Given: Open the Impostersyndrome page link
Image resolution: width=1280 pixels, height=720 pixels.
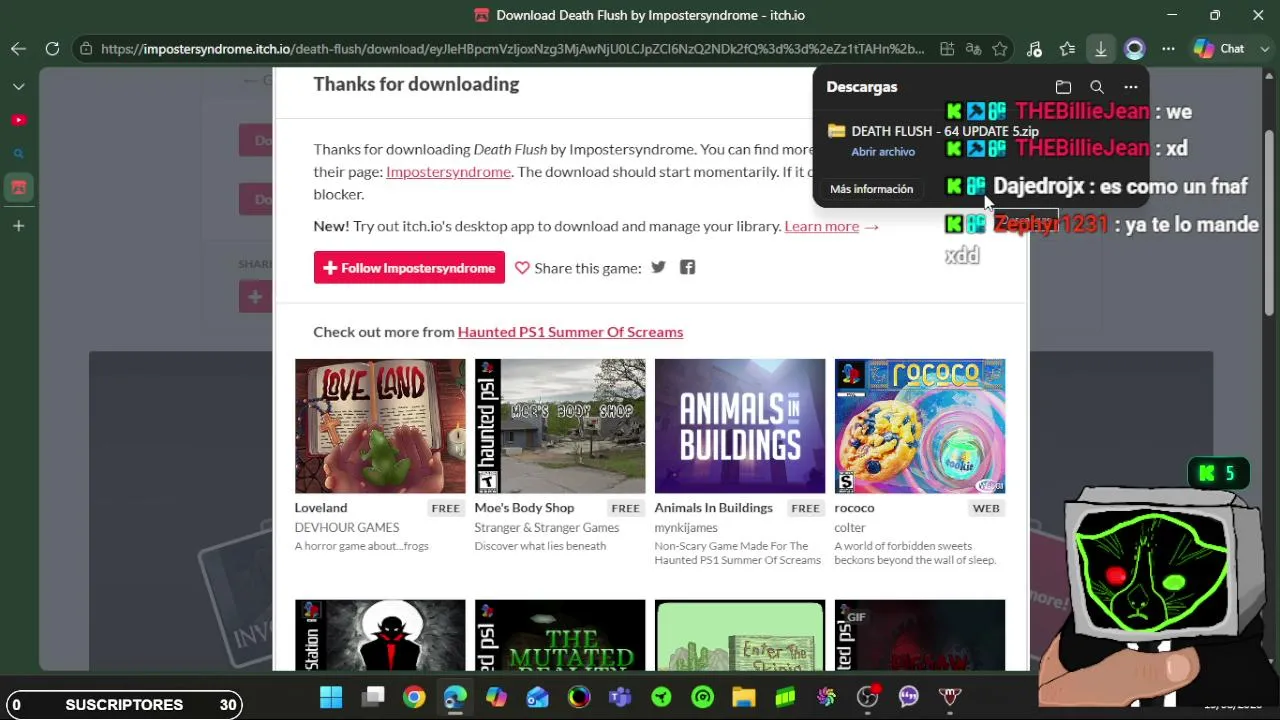Looking at the screenshot, I should [448, 172].
